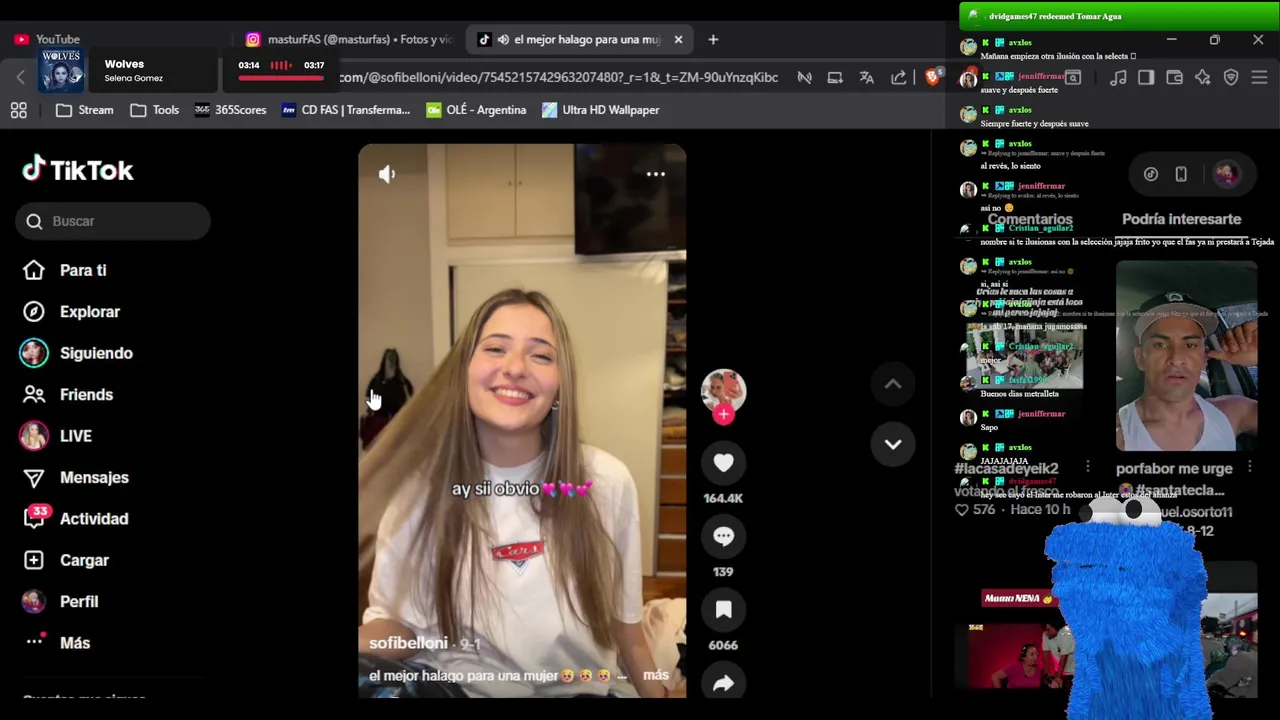Click the cast/install screen icon in address bar
This screenshot has width=1280, height=720.
(835, 77)
